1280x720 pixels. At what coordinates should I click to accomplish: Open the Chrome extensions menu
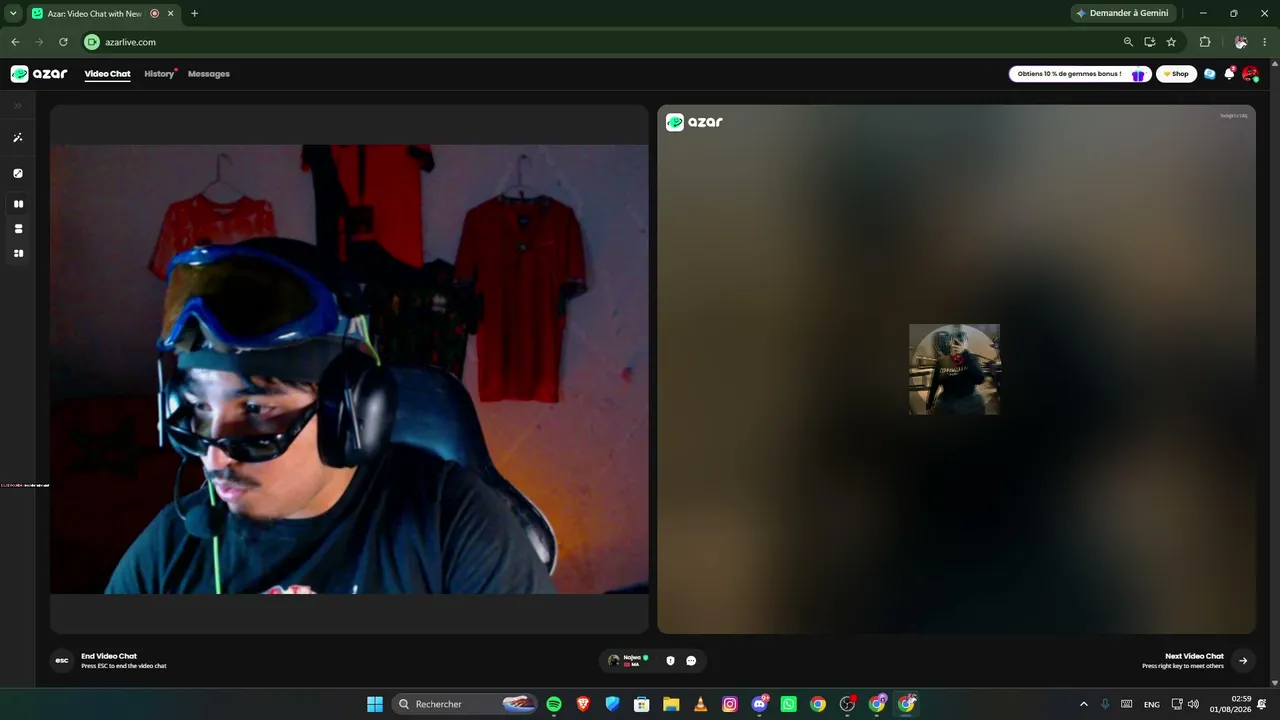coord(1205,42)
